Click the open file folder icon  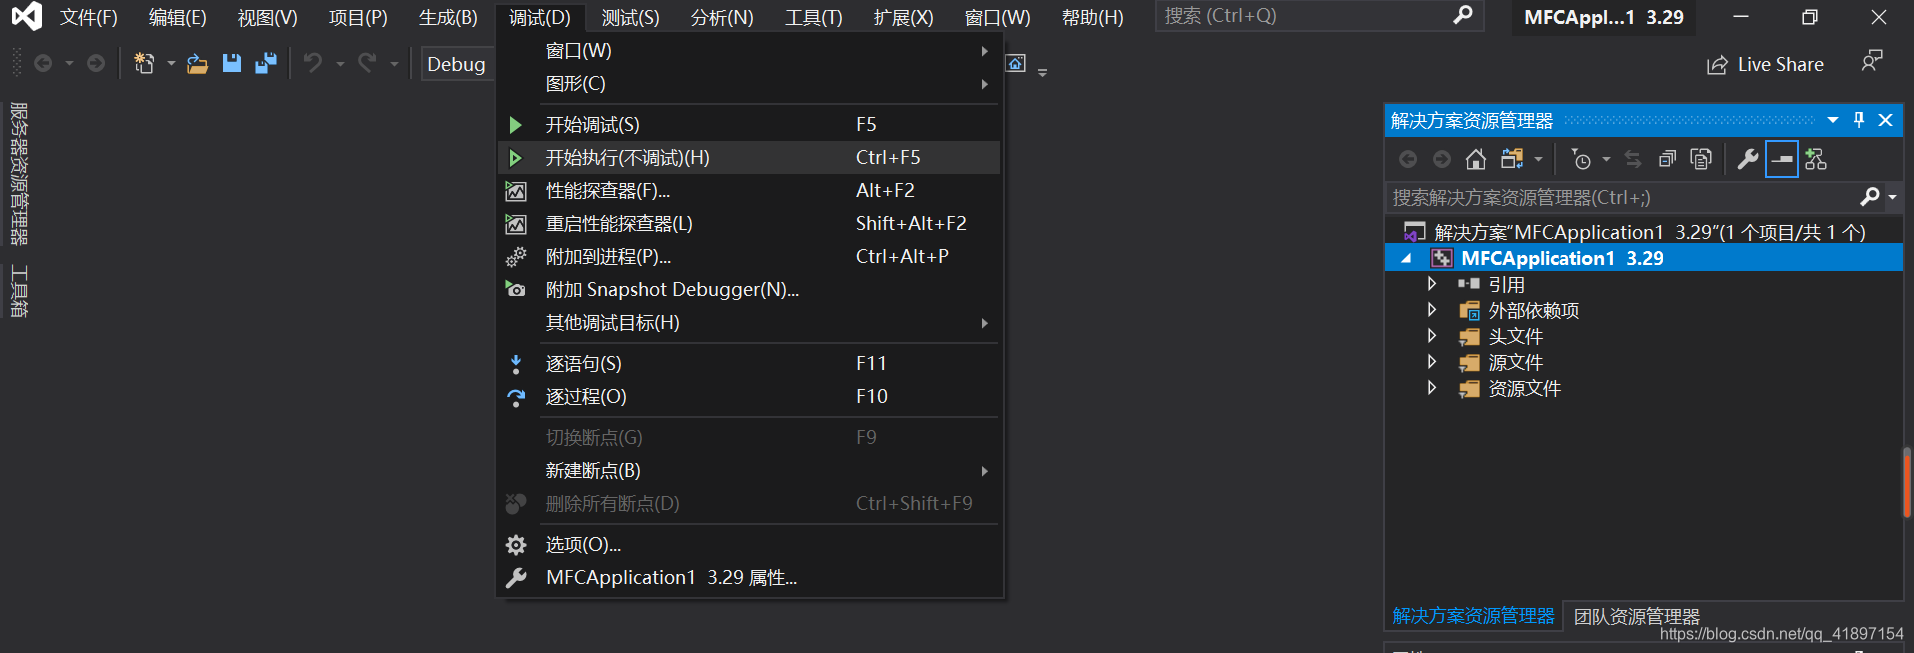click(x=197, y=64)
